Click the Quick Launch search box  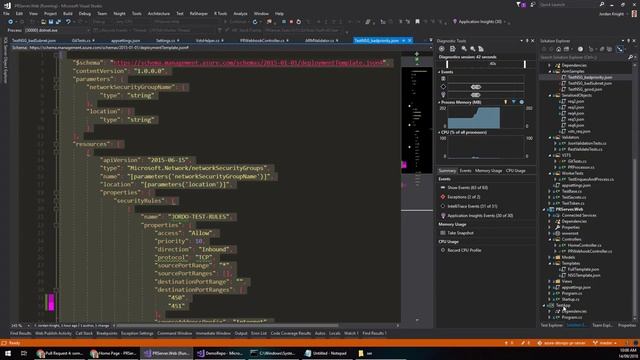pos(568,4)
